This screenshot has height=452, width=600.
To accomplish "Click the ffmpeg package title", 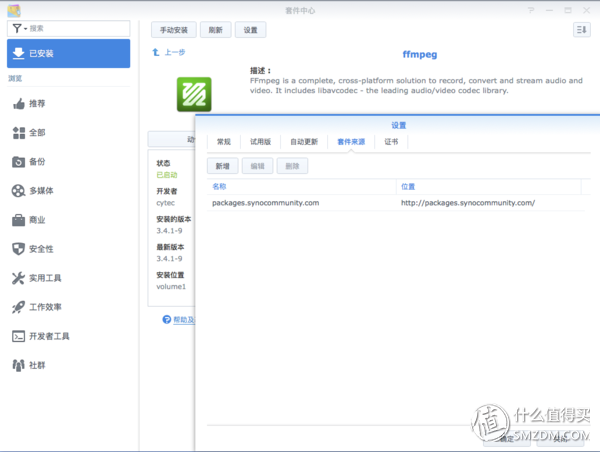I will (420, 54).
